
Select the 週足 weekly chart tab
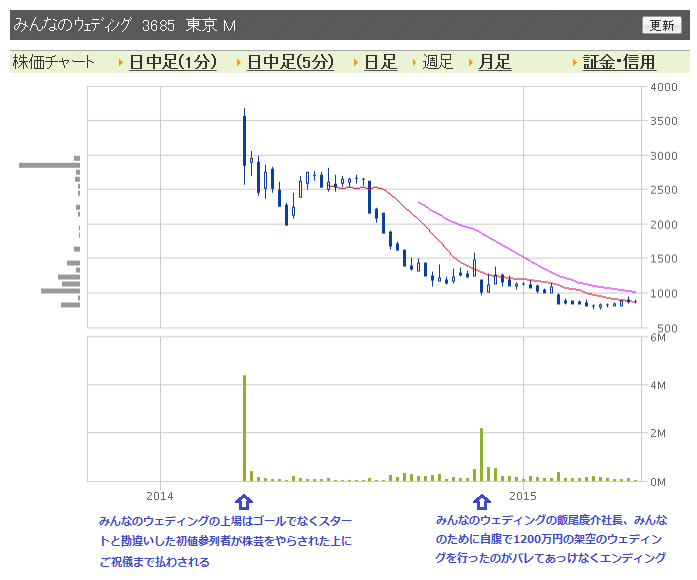(437, 62)
